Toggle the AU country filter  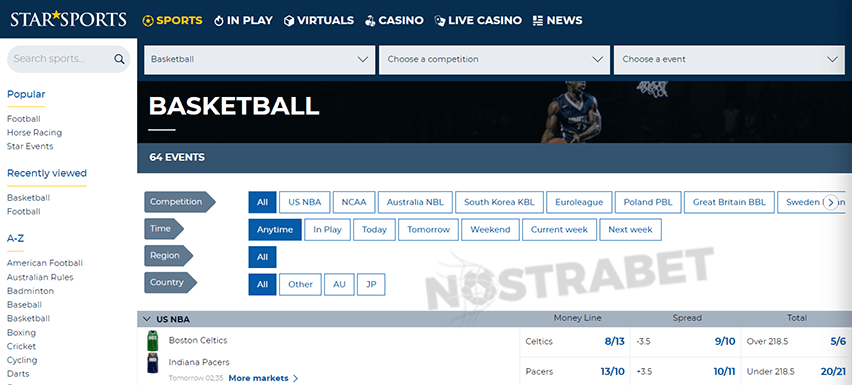coord(340,285)
